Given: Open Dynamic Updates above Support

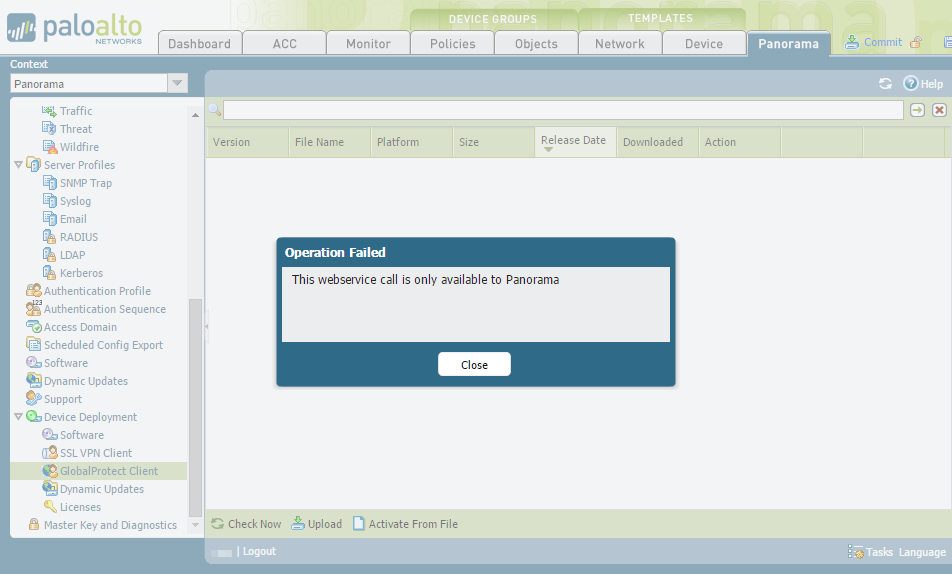Looking at the screenshot, I should pos(86,381).
